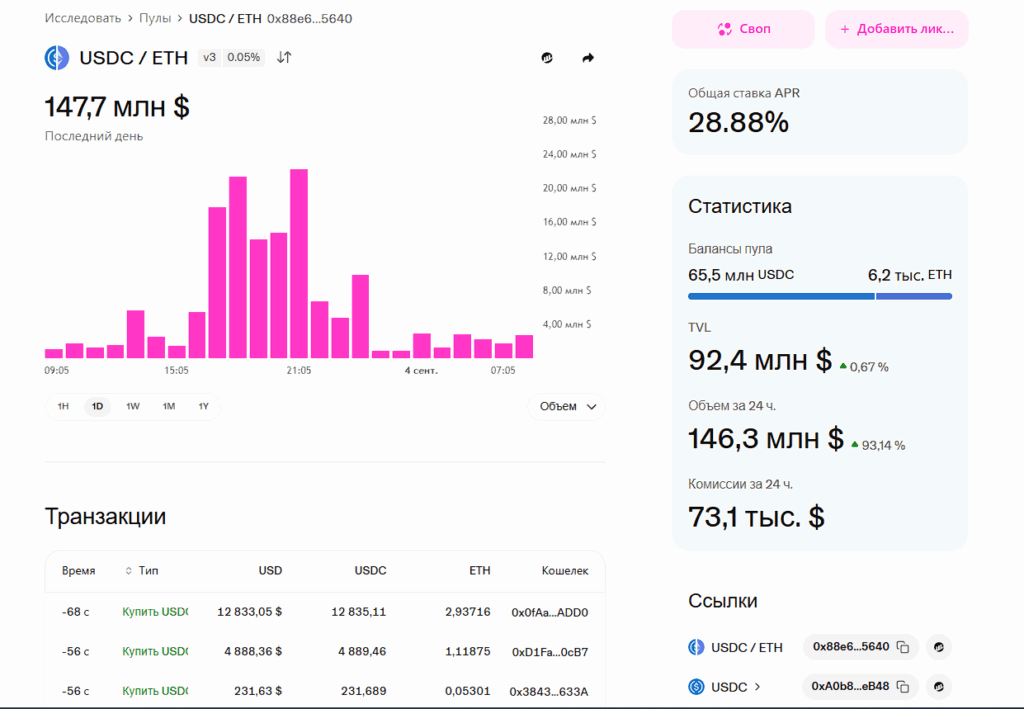Copy the USDC address 0xA0b8...eB48
The width and height of the screenshot is (1024, 709).
click(x=902, y=687)
